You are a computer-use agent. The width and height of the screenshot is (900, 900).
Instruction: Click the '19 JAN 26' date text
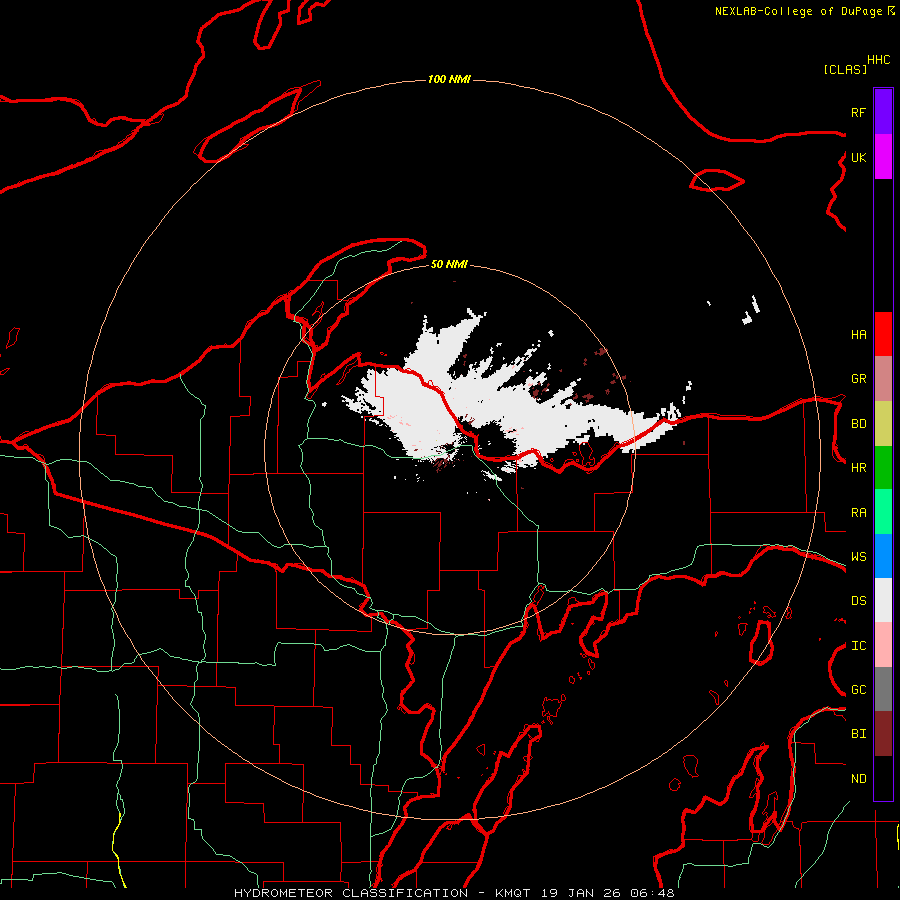580,893
